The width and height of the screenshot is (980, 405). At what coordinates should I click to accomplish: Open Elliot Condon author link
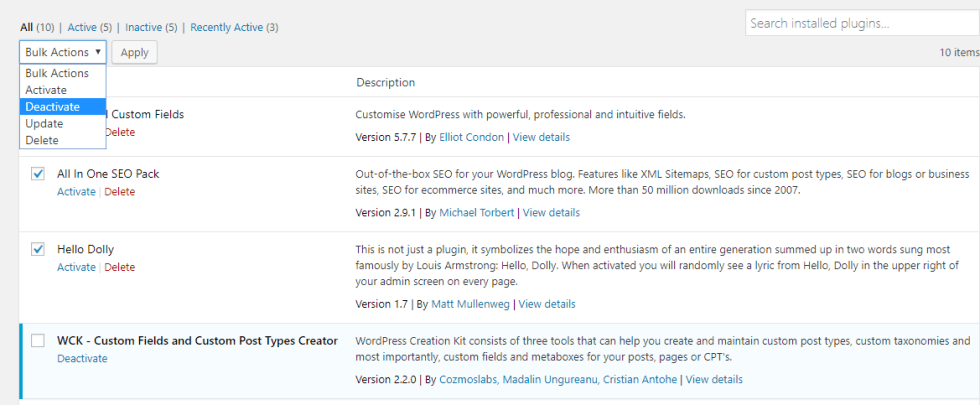coord(471,138)
